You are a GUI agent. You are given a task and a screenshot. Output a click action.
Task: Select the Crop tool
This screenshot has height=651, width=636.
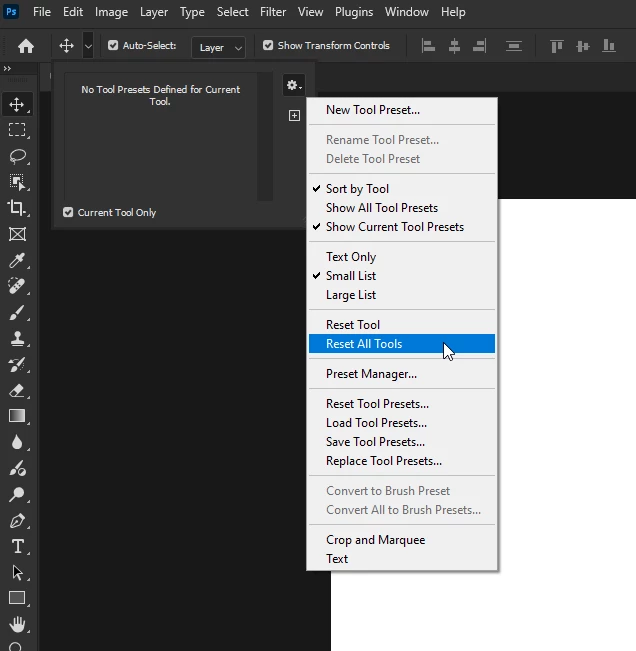pos(17,208)
